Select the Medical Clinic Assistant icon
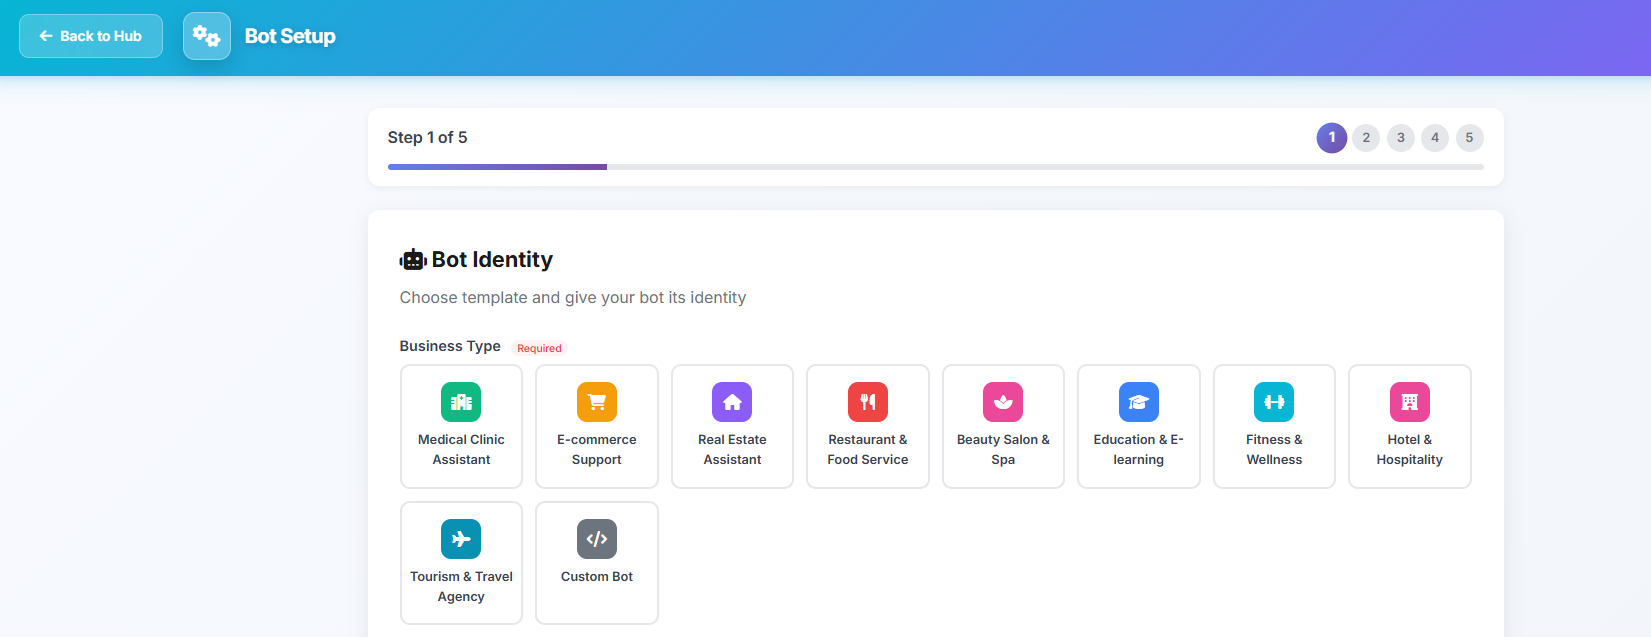The width and height of the screenshot is (1651, 637). tap(461, 402)
